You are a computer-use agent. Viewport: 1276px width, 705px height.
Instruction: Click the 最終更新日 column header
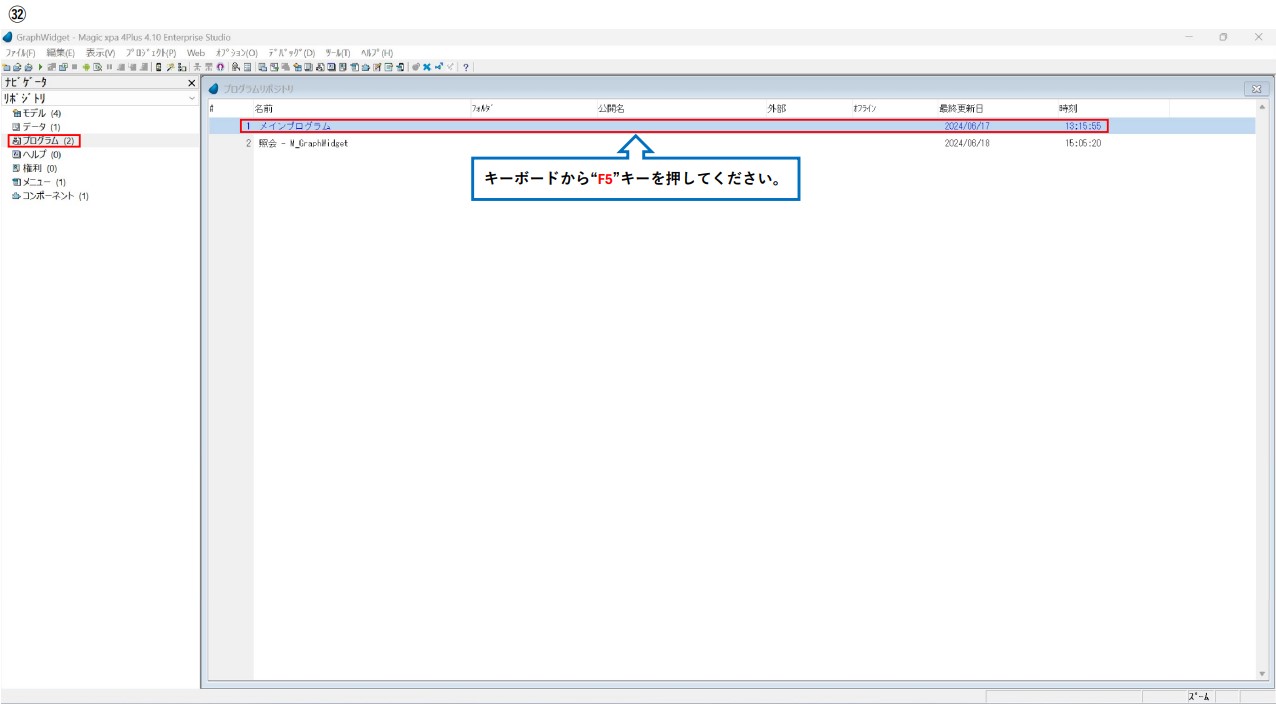tap(961, 108)
